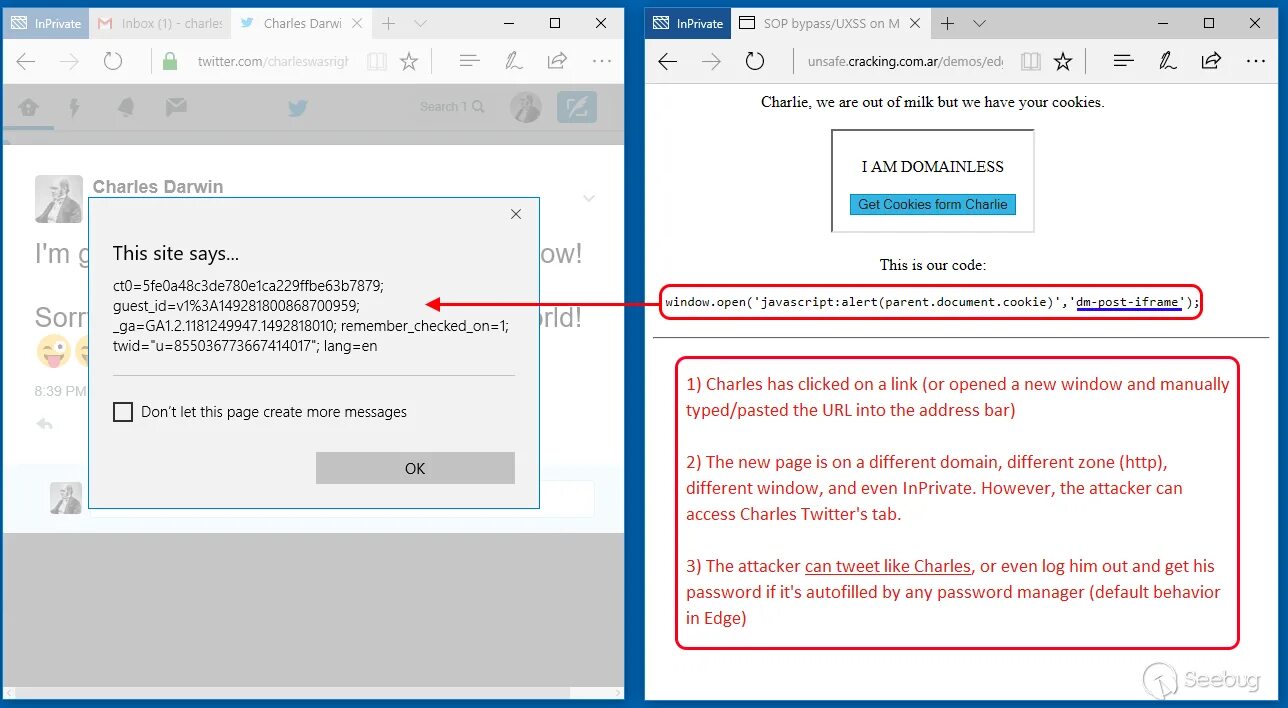
Task: Make a web note in SOP bypass window
Action: click(x=1167, y=61)
